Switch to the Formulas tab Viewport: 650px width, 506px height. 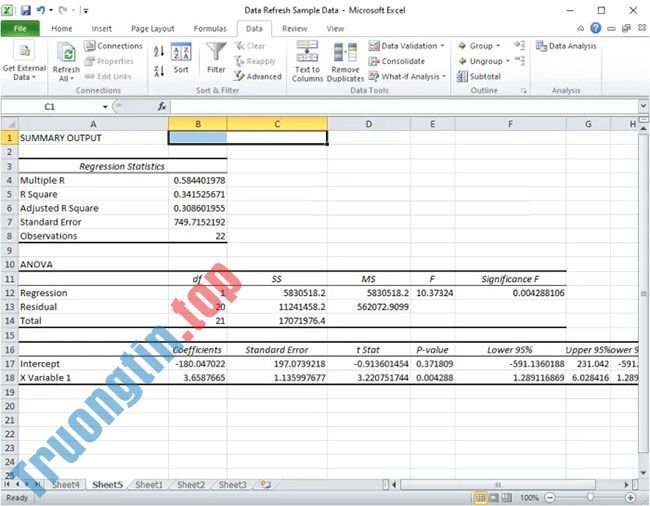pos(210,28)
